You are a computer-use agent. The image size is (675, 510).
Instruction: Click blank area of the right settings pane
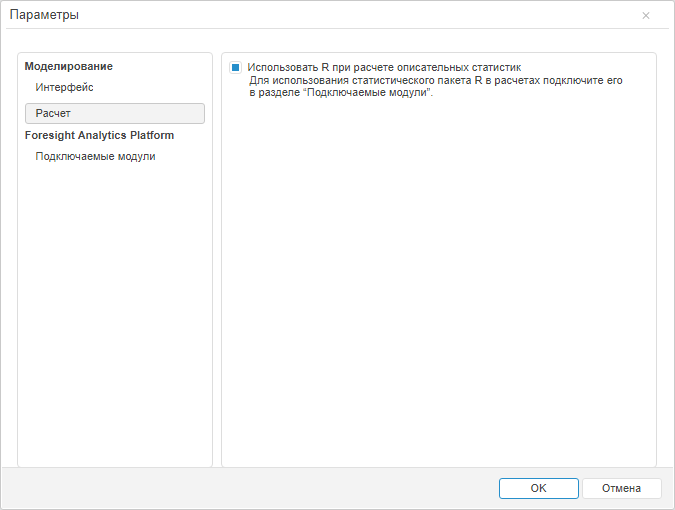pos(438,290)
